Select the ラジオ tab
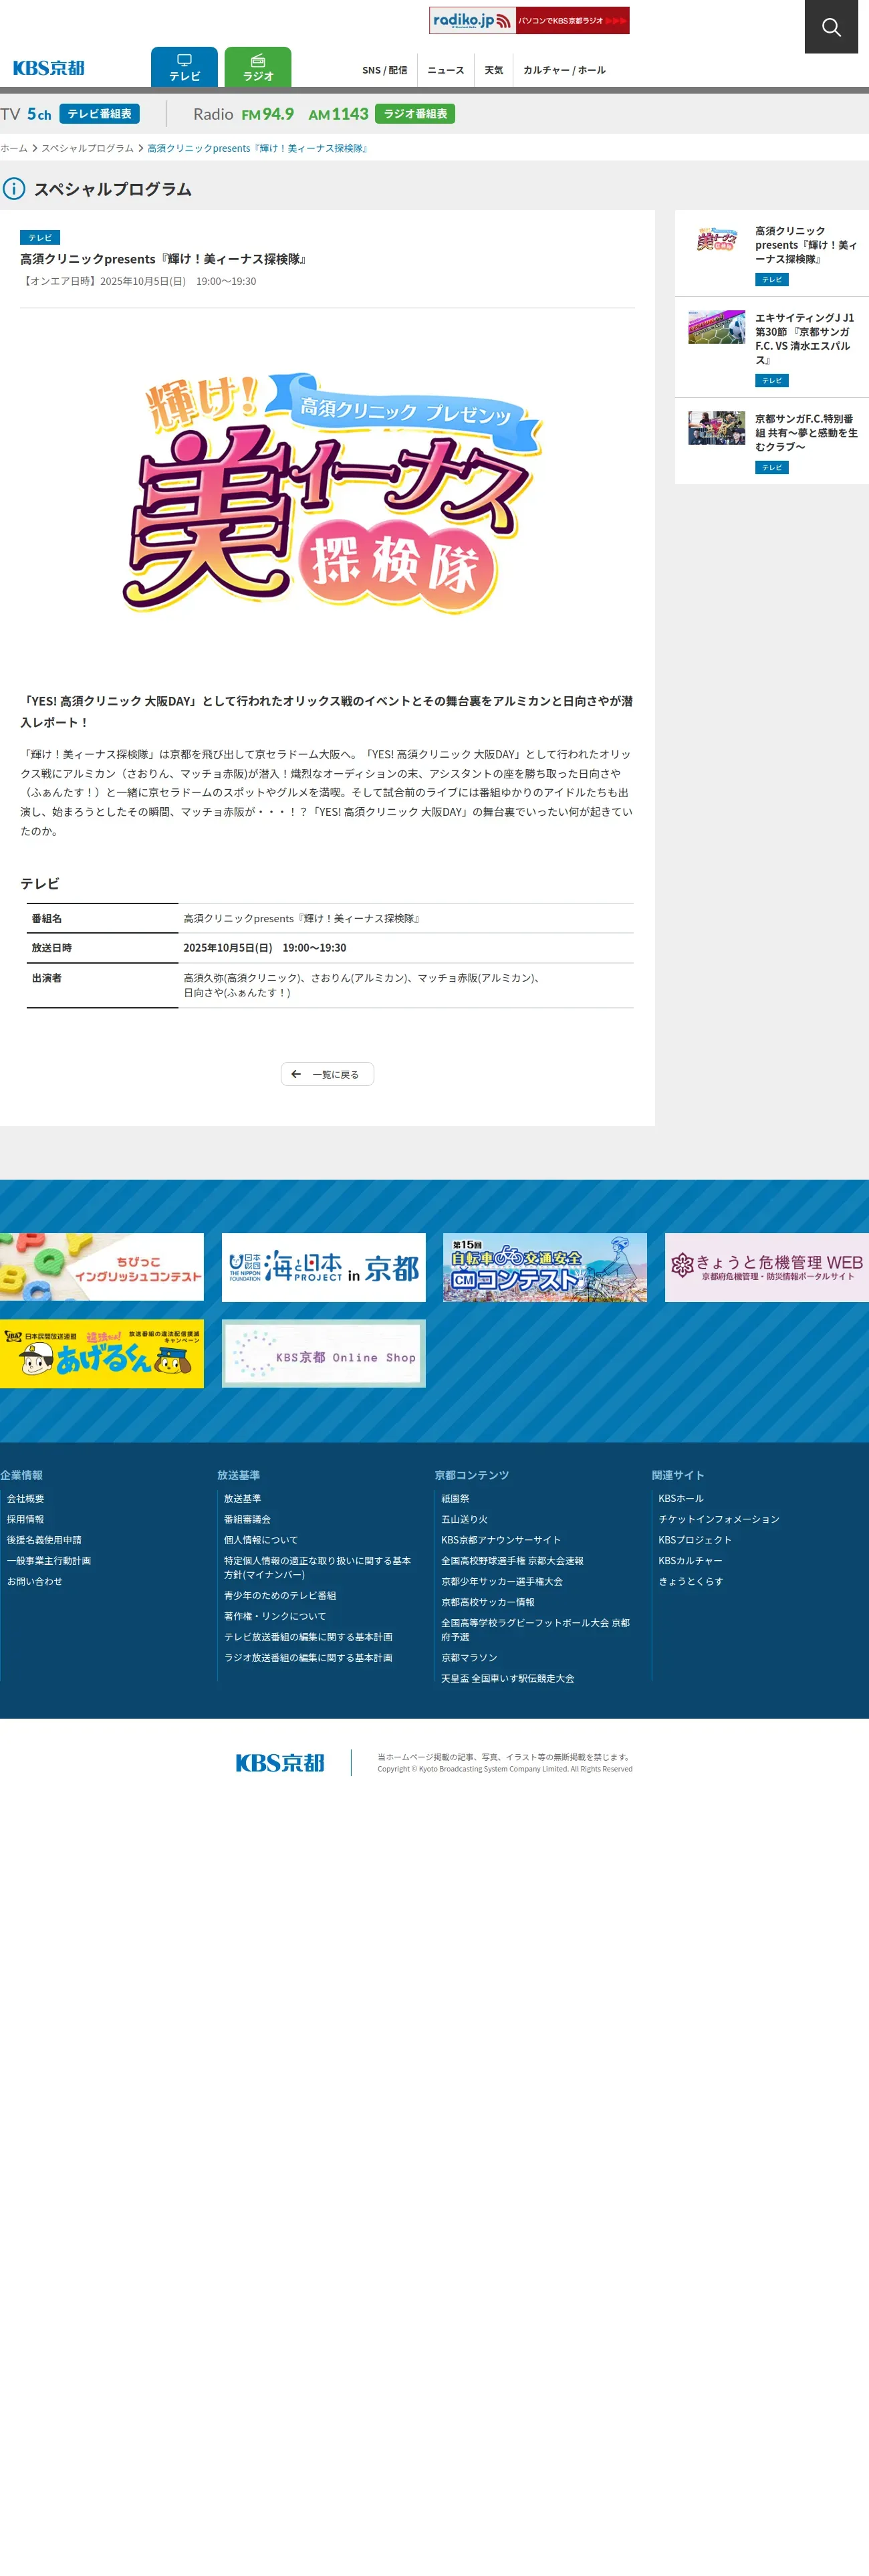 [x=258, y=67]
